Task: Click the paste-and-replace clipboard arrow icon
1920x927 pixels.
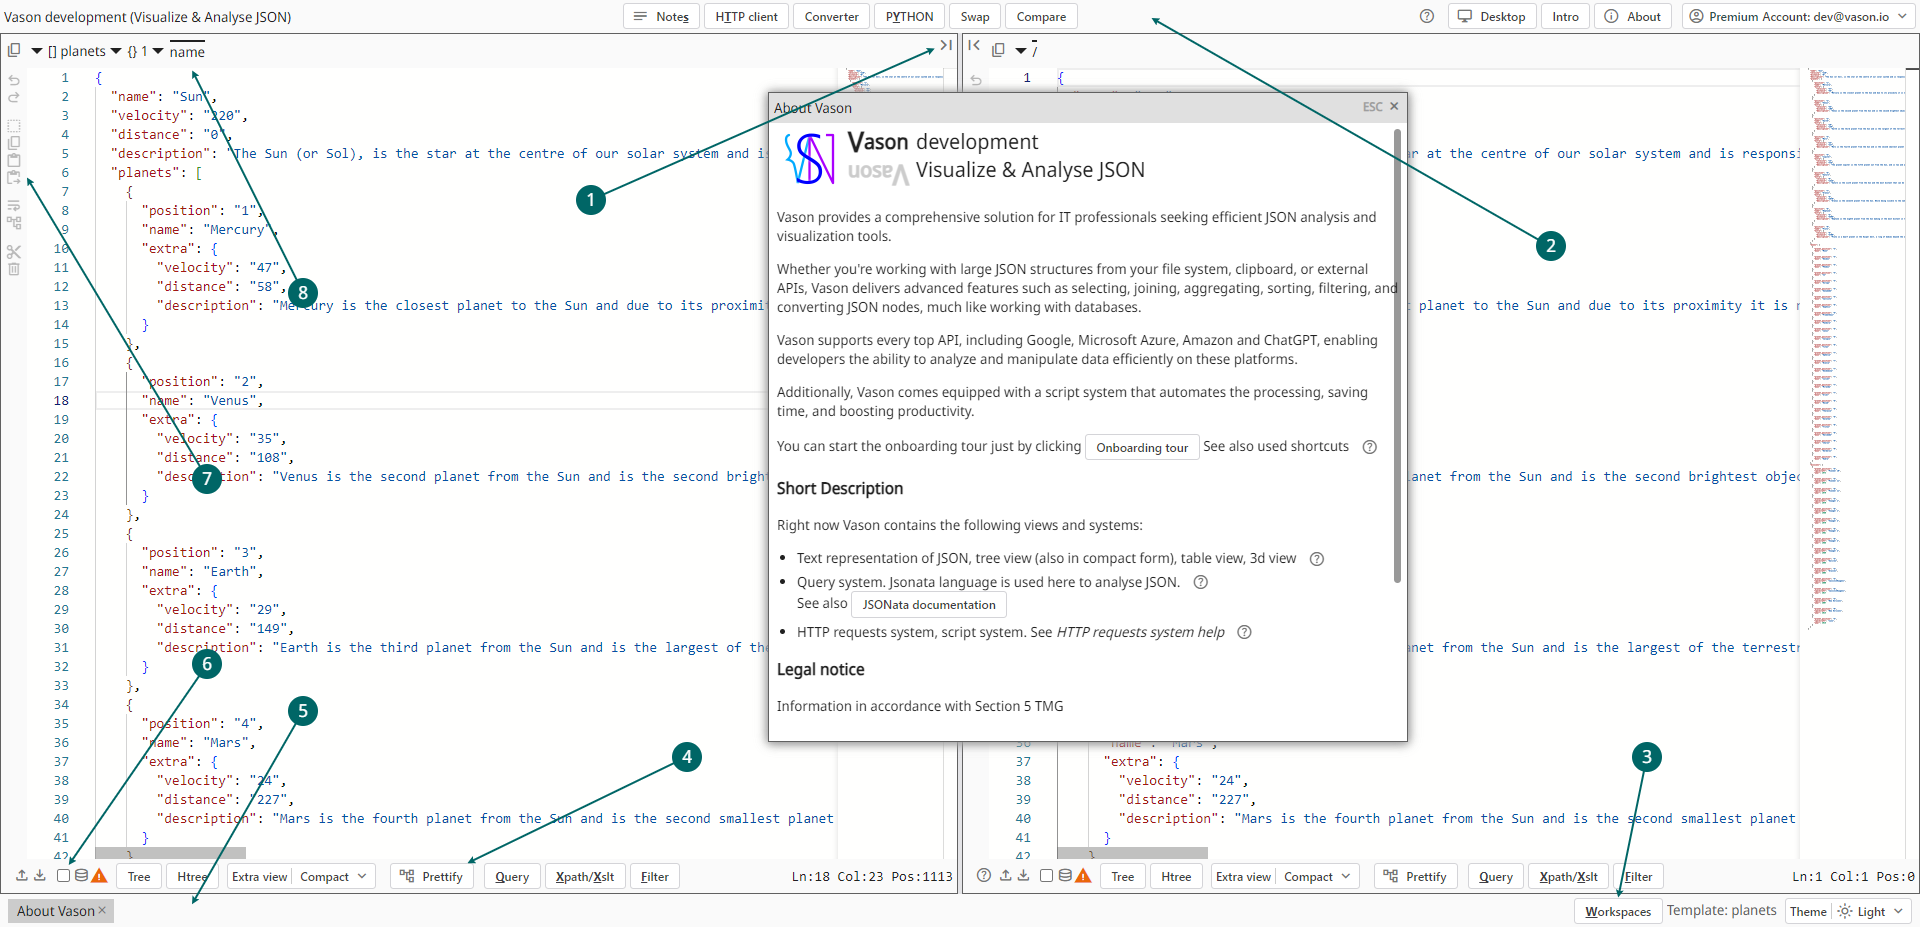Action: coord(14,177)
